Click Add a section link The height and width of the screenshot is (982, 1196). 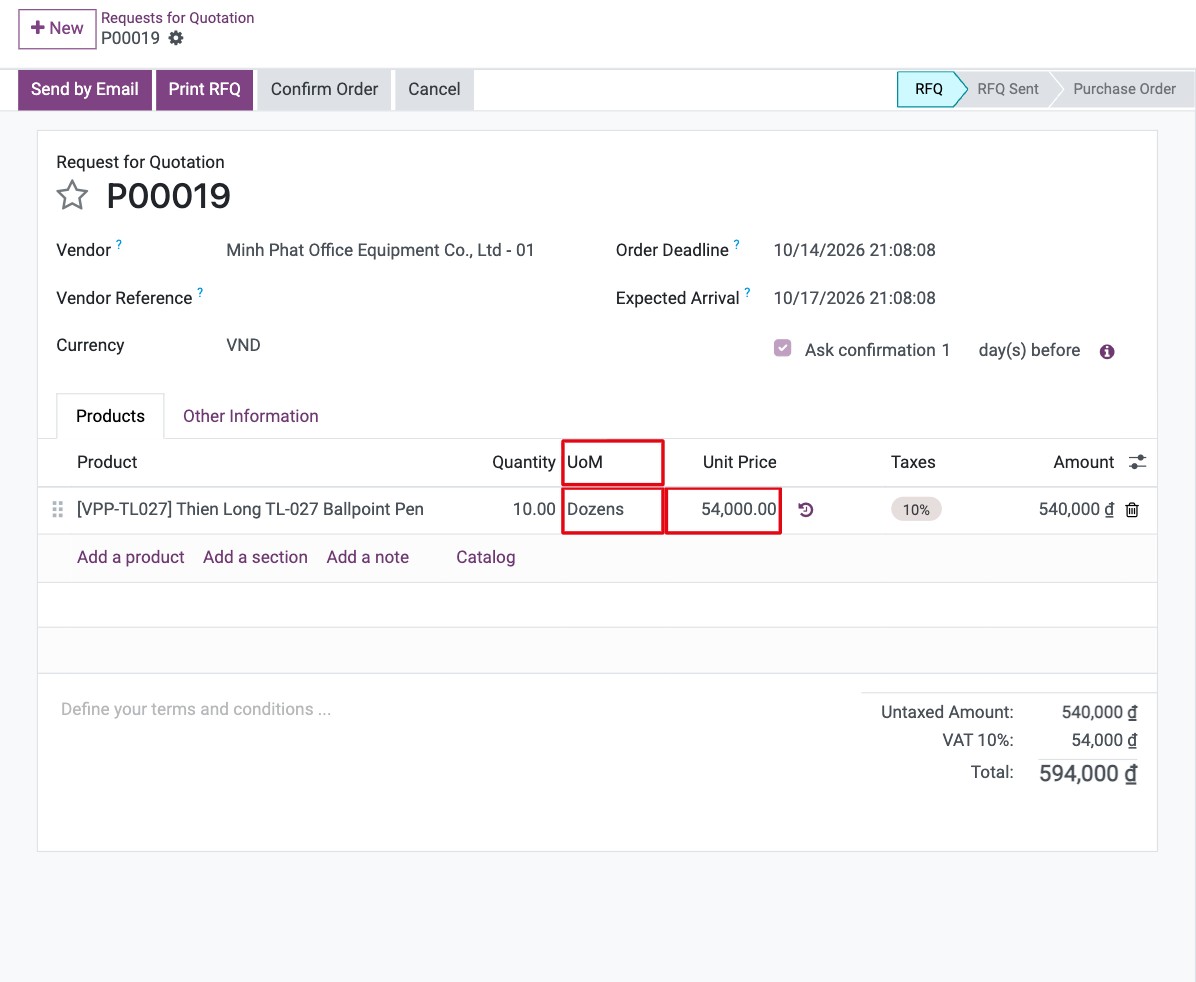pos(256,557)
